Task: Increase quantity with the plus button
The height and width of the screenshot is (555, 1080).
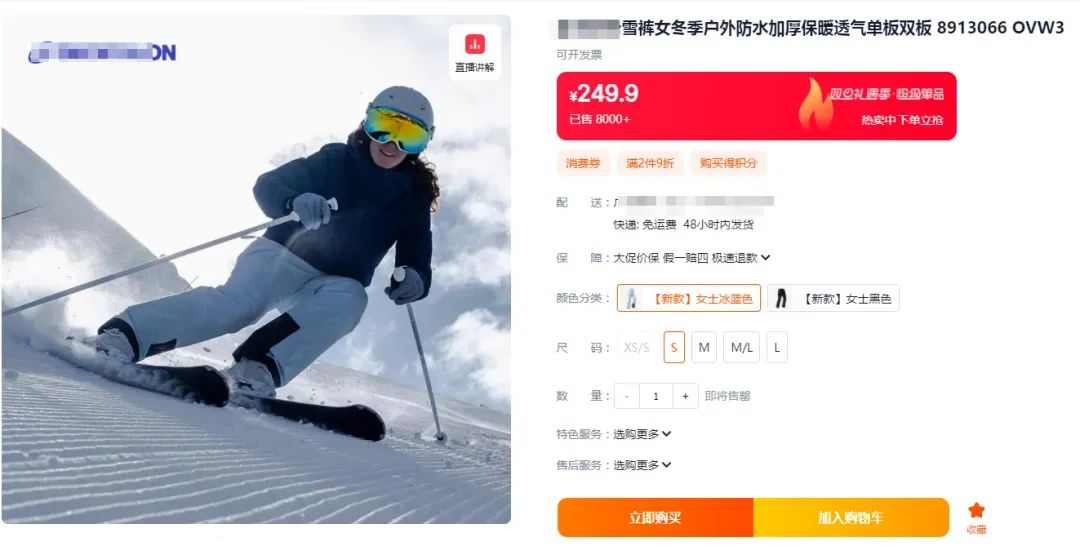Action: click(685, 396)
